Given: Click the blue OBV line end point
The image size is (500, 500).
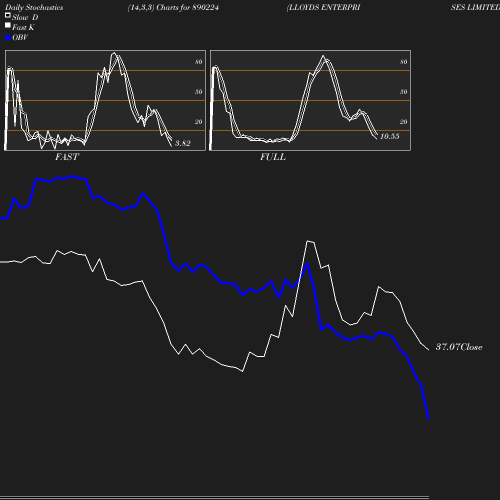Looking at the screenshot, I should pos(429,418).
